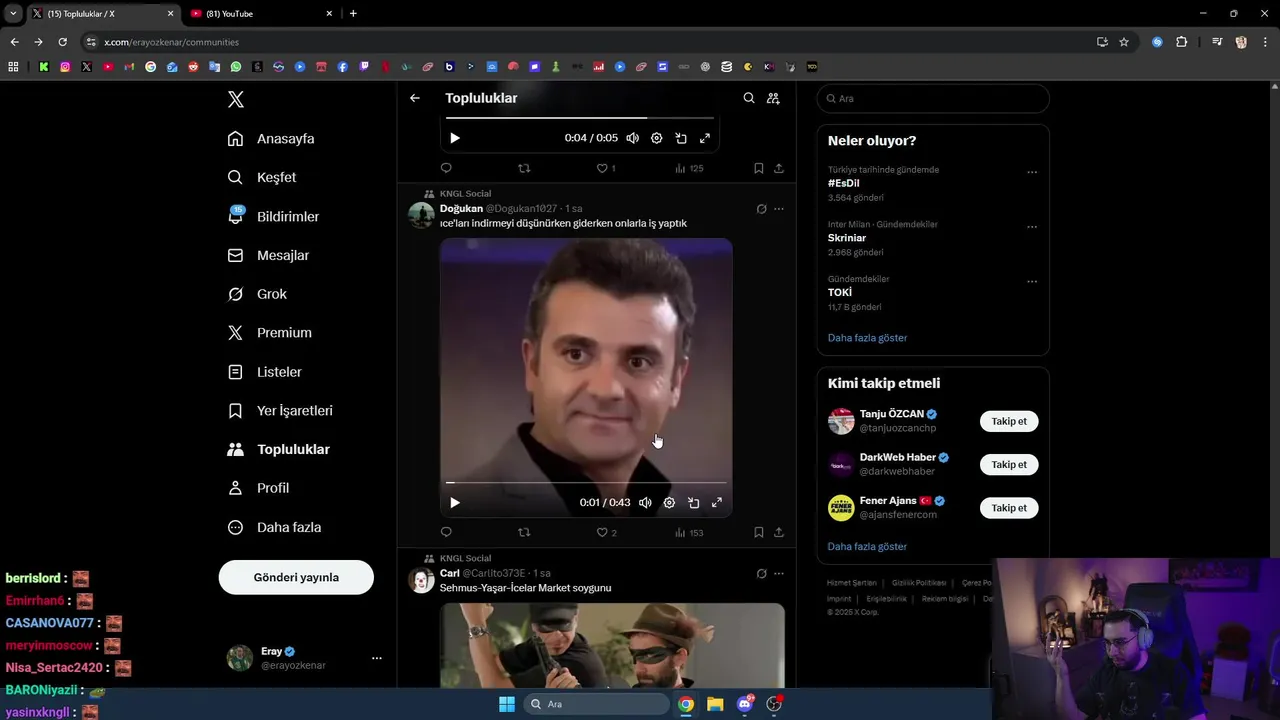
Task: Click discover communities people icon
Action: (x=773, y=98)
